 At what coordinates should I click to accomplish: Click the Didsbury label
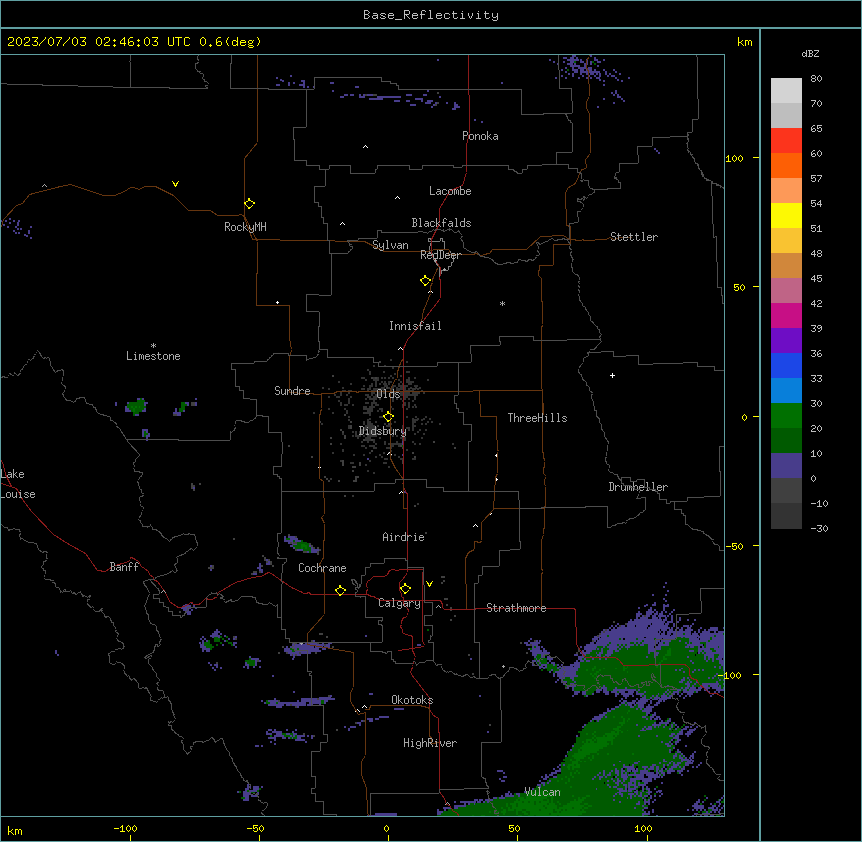[x=383, y=431]
